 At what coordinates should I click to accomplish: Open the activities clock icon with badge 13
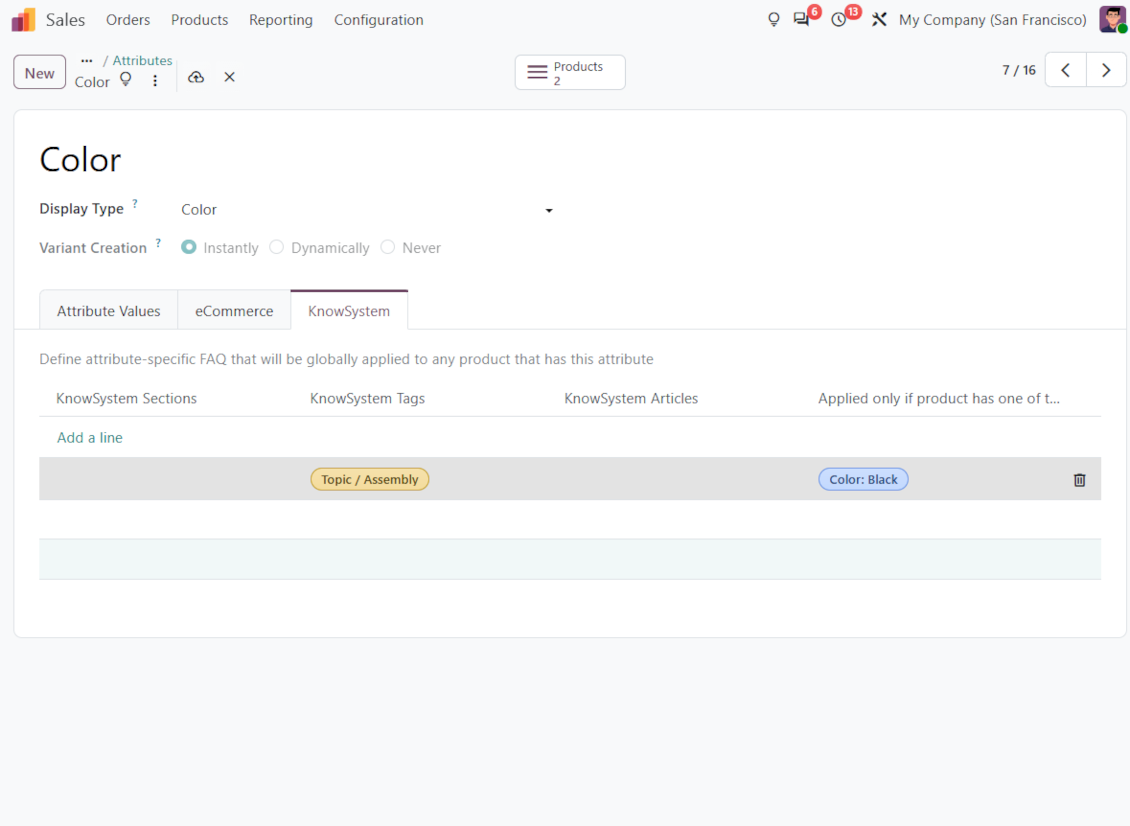pos(839,19)
